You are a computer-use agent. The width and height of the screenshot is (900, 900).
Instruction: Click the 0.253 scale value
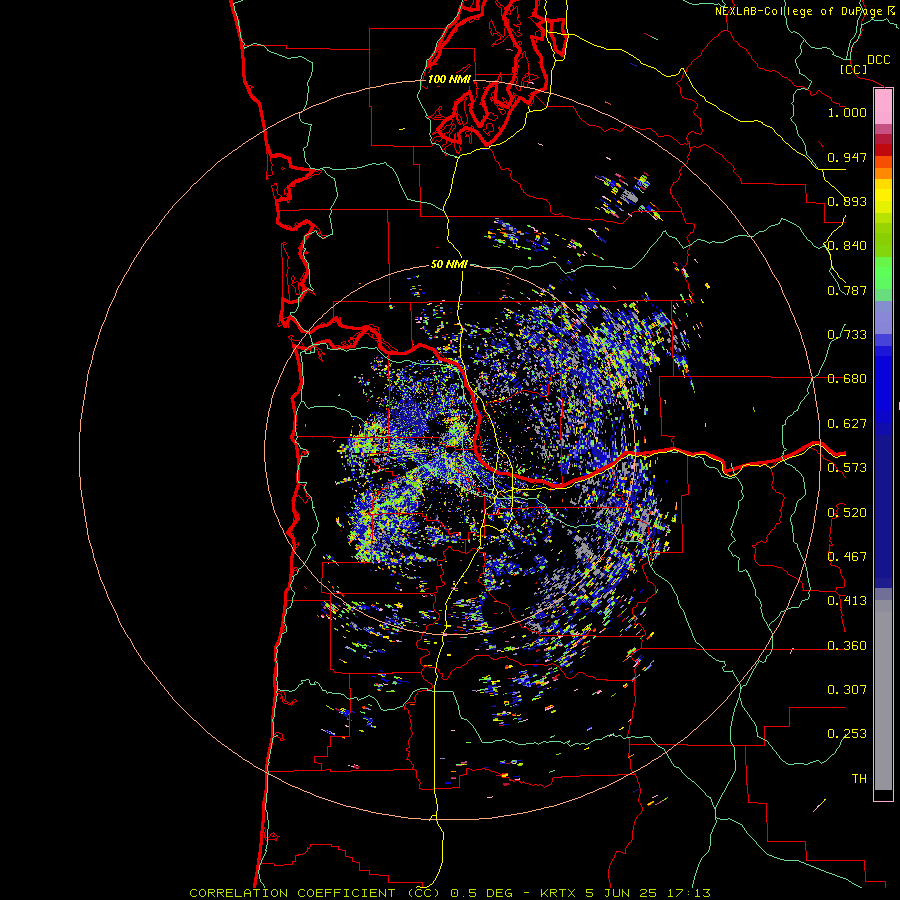[x=847, y=734]
